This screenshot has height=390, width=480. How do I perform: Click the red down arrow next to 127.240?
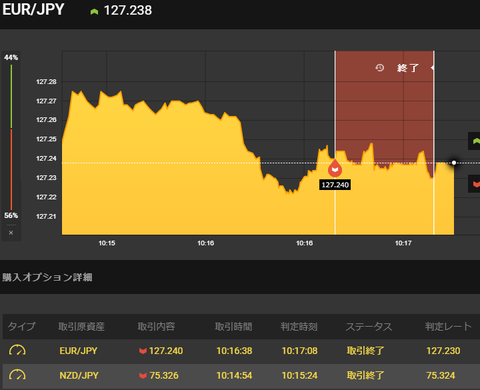(143, 351)
